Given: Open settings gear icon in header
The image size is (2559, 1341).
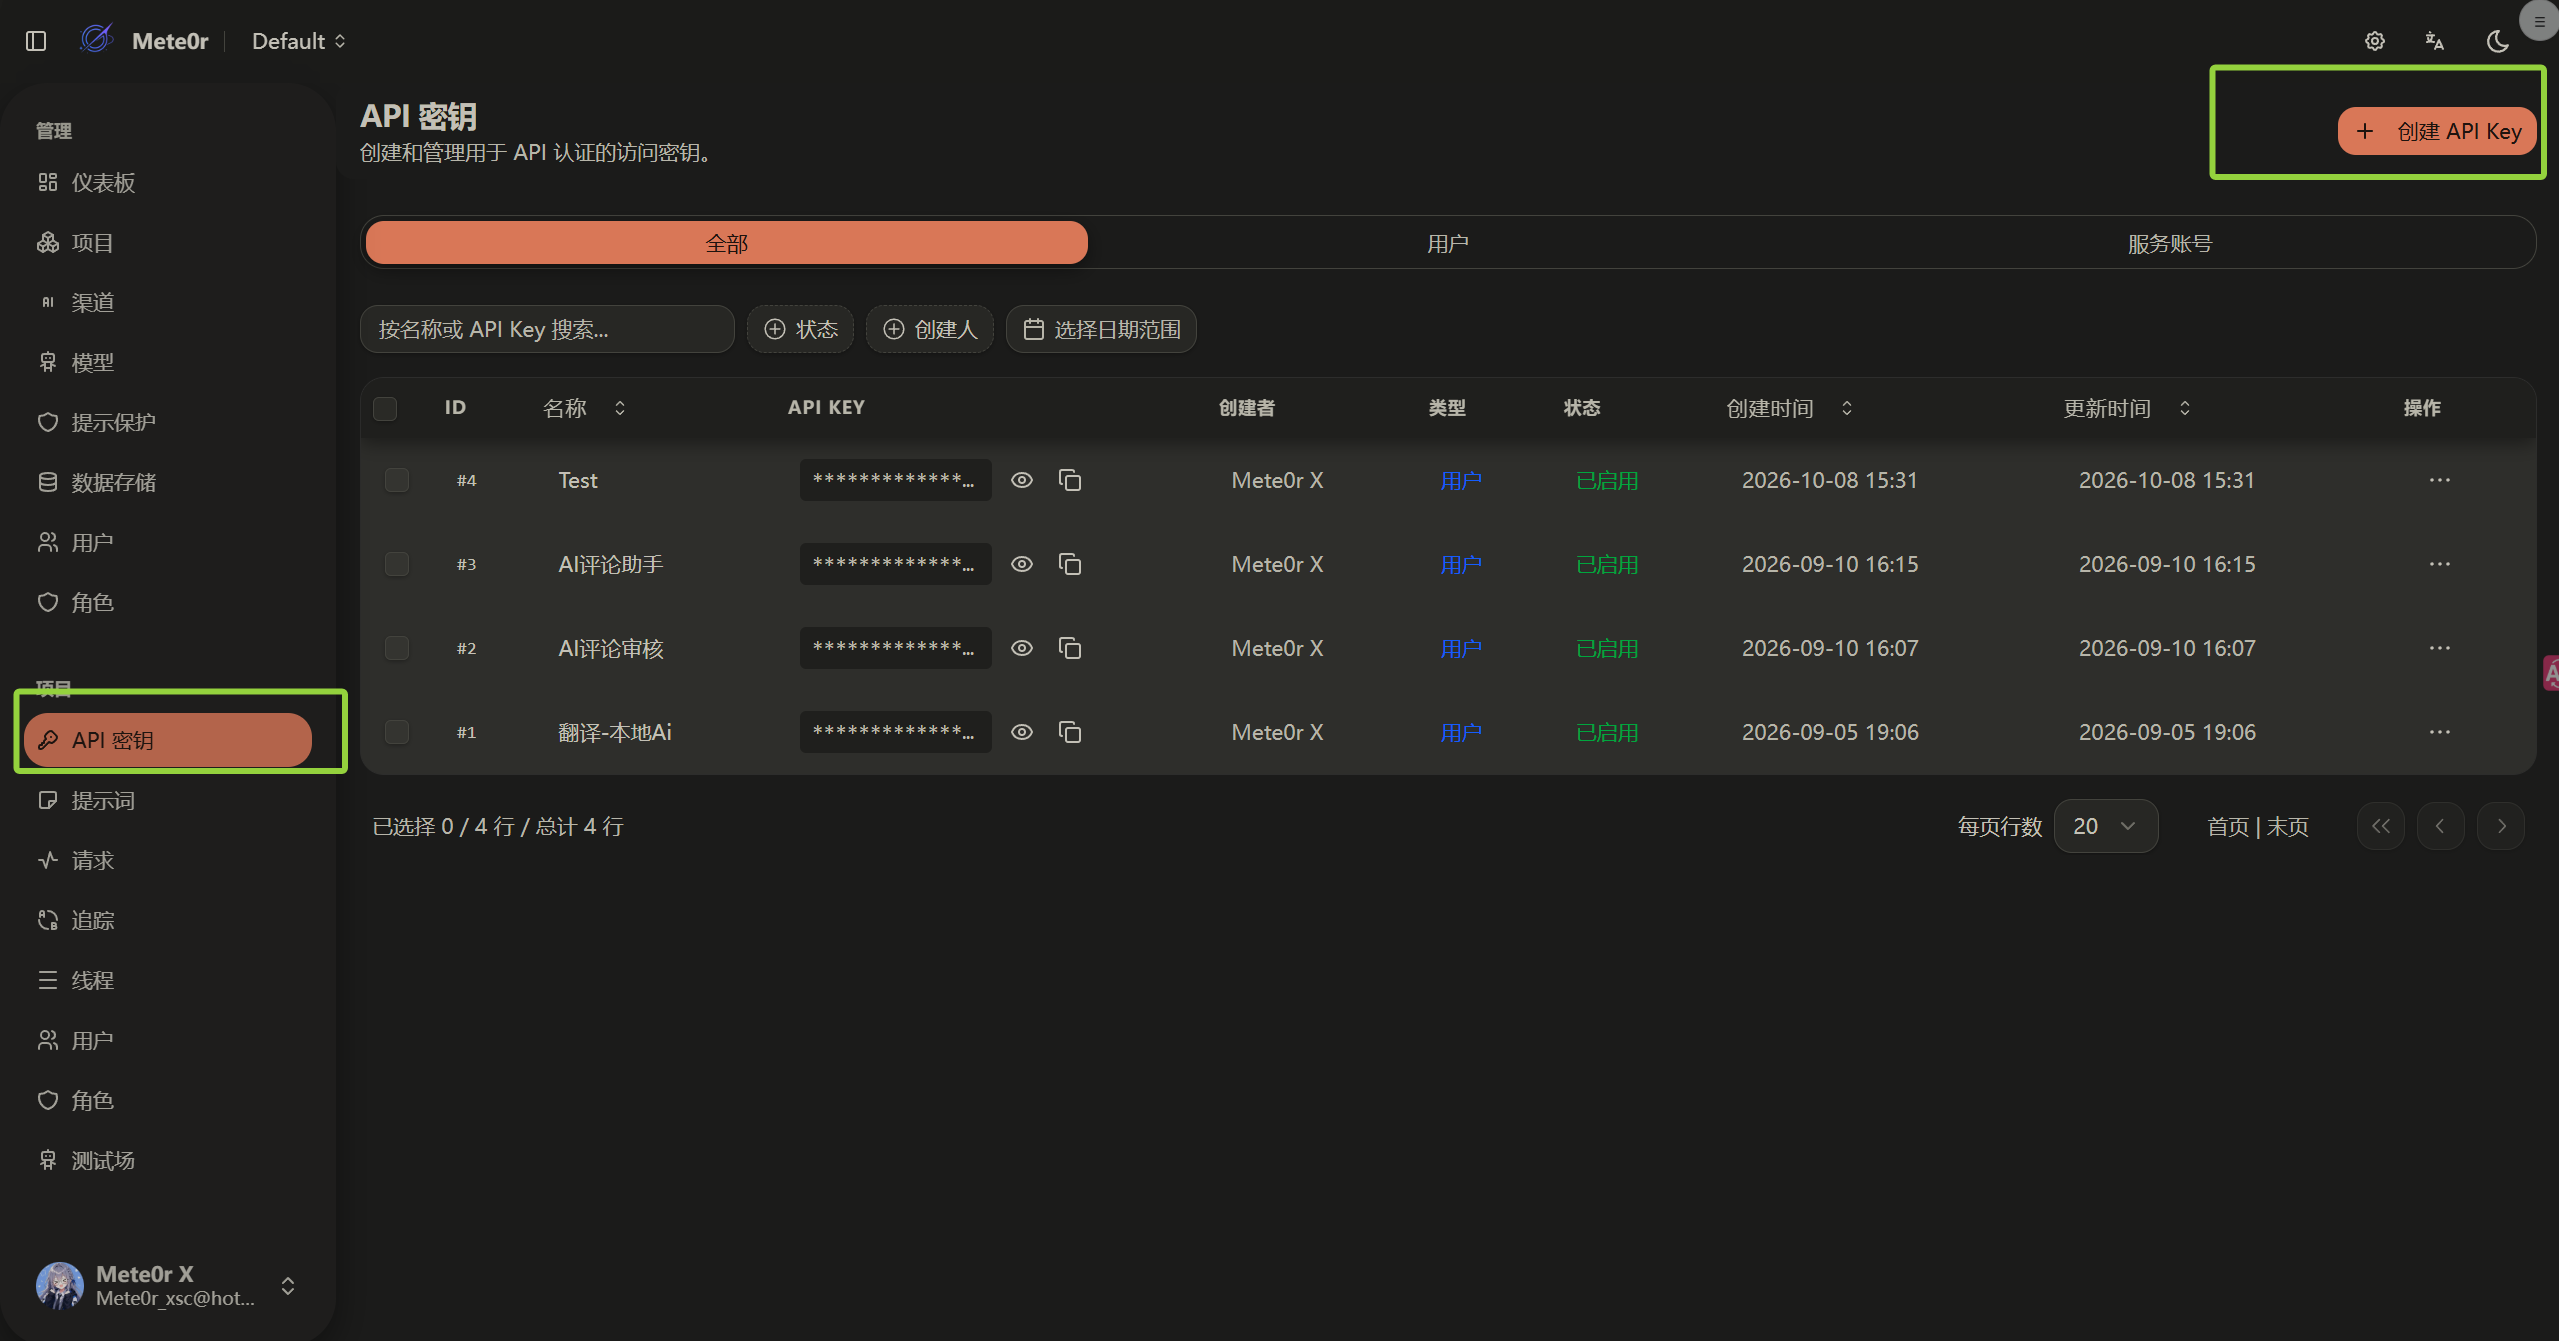Looking at the screenshot, I should [x=2374, y=41].
